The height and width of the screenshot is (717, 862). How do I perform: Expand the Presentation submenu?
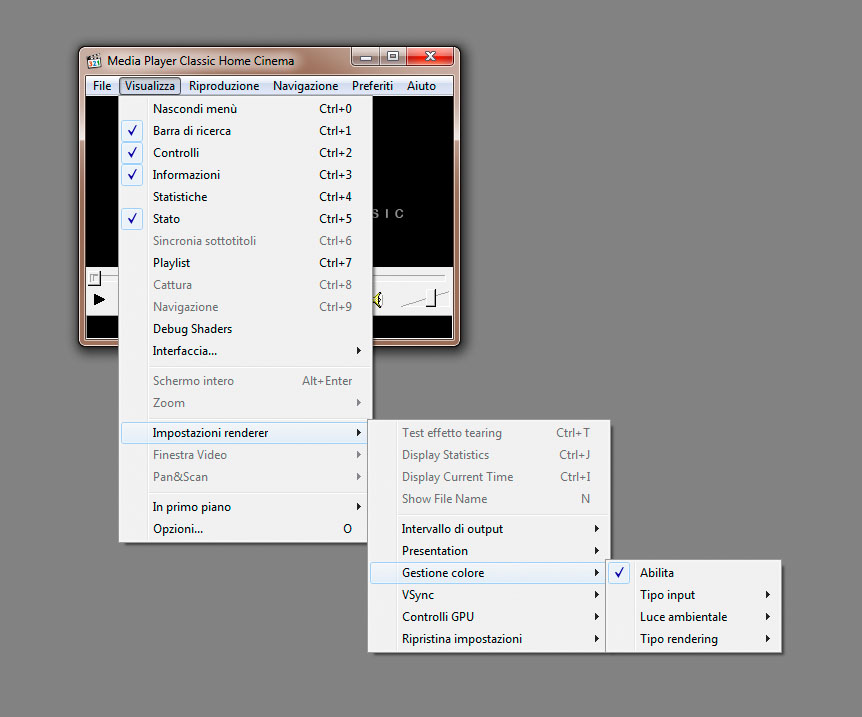pos(489,551)
